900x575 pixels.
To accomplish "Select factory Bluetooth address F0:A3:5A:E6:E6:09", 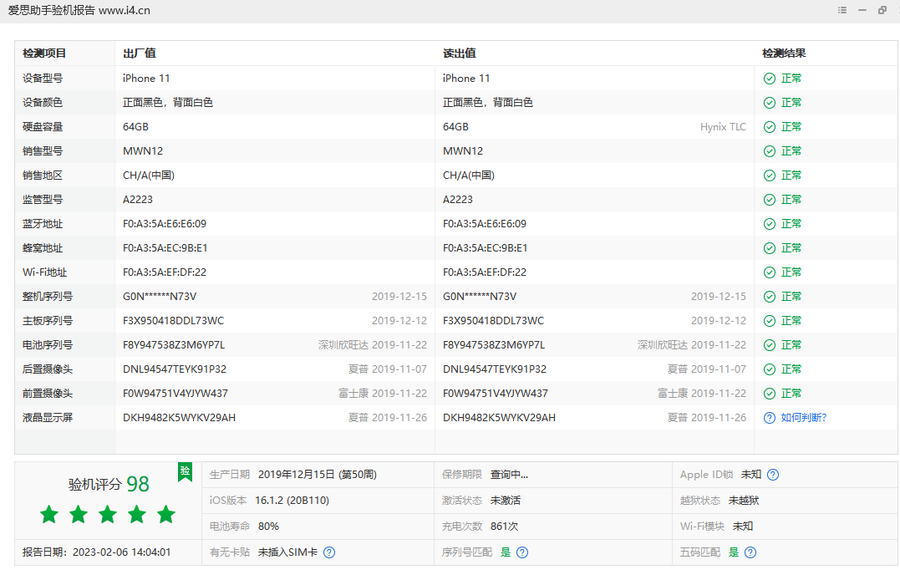I will pos(165,224).
